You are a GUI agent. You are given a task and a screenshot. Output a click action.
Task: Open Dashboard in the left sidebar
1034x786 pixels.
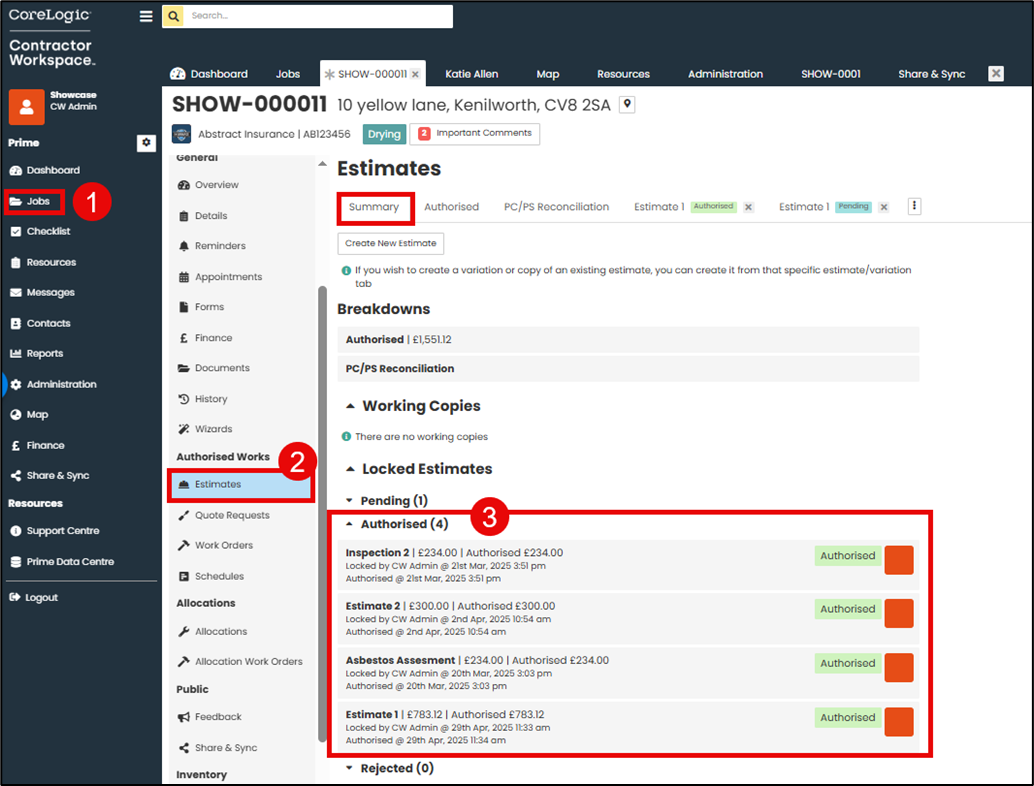(x=45, y=170)
